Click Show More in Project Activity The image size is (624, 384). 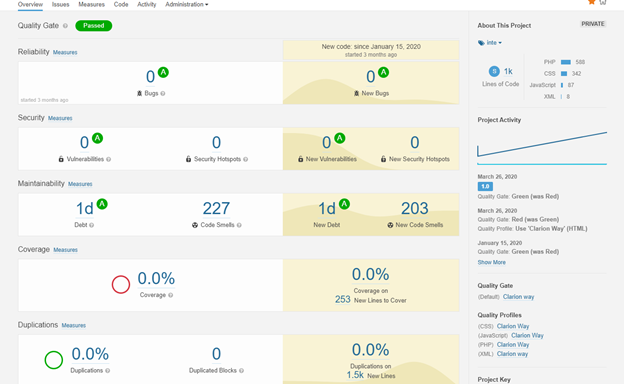click(491, 262)
